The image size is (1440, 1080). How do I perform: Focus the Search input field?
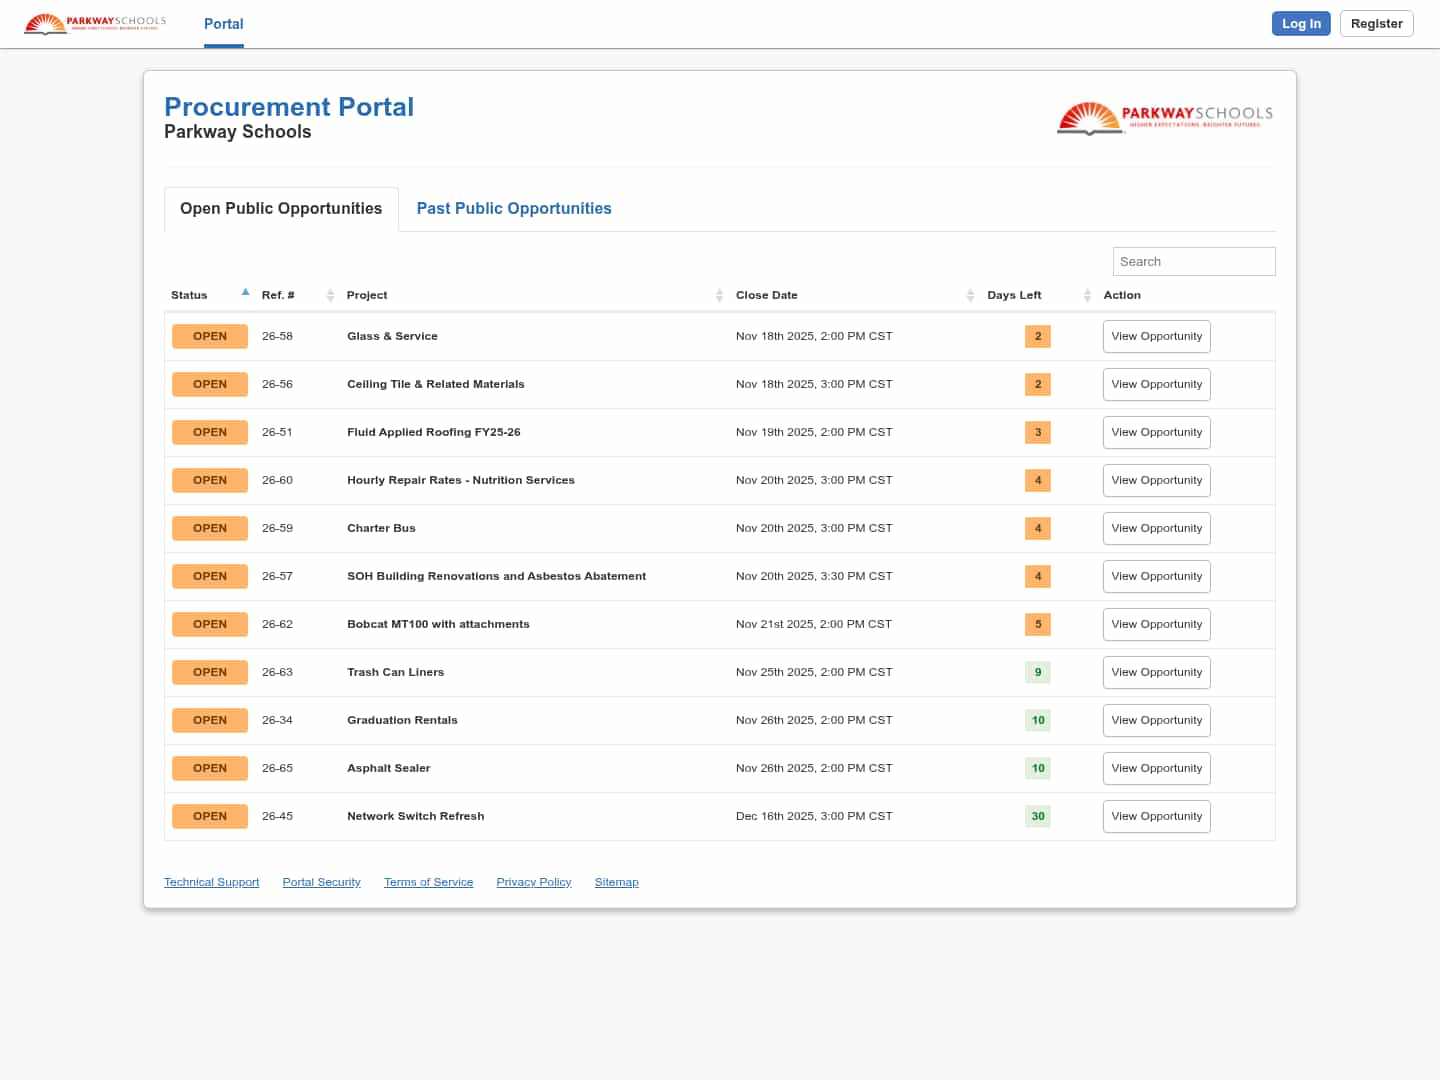tap(1193, 262)
